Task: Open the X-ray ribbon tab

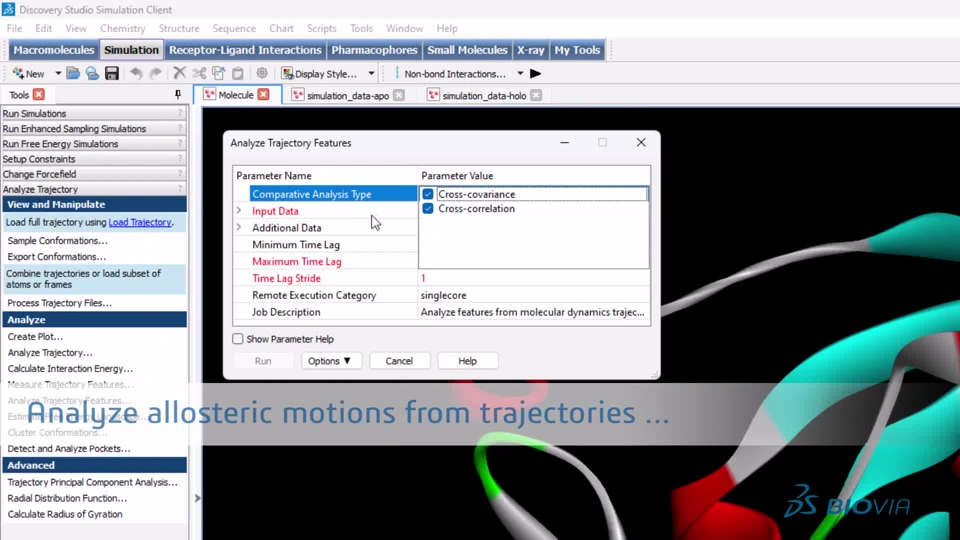Action: click(530, 50)
